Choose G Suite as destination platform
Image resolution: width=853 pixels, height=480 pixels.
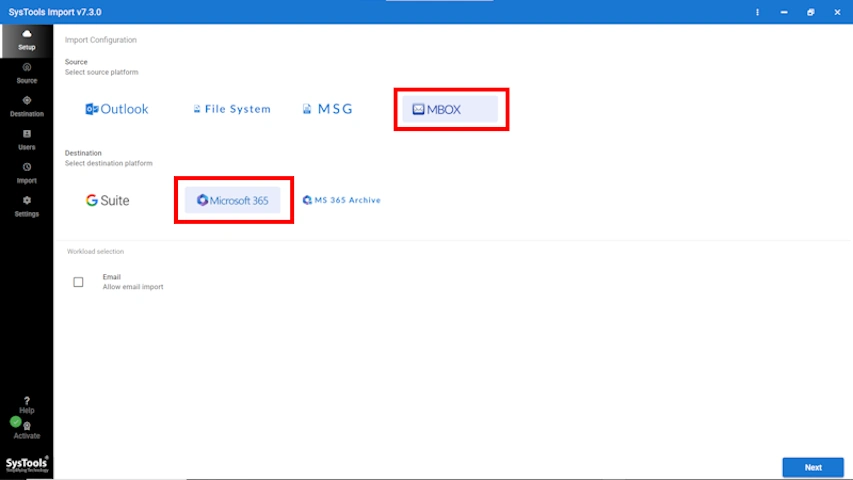[x=108, y=200]
